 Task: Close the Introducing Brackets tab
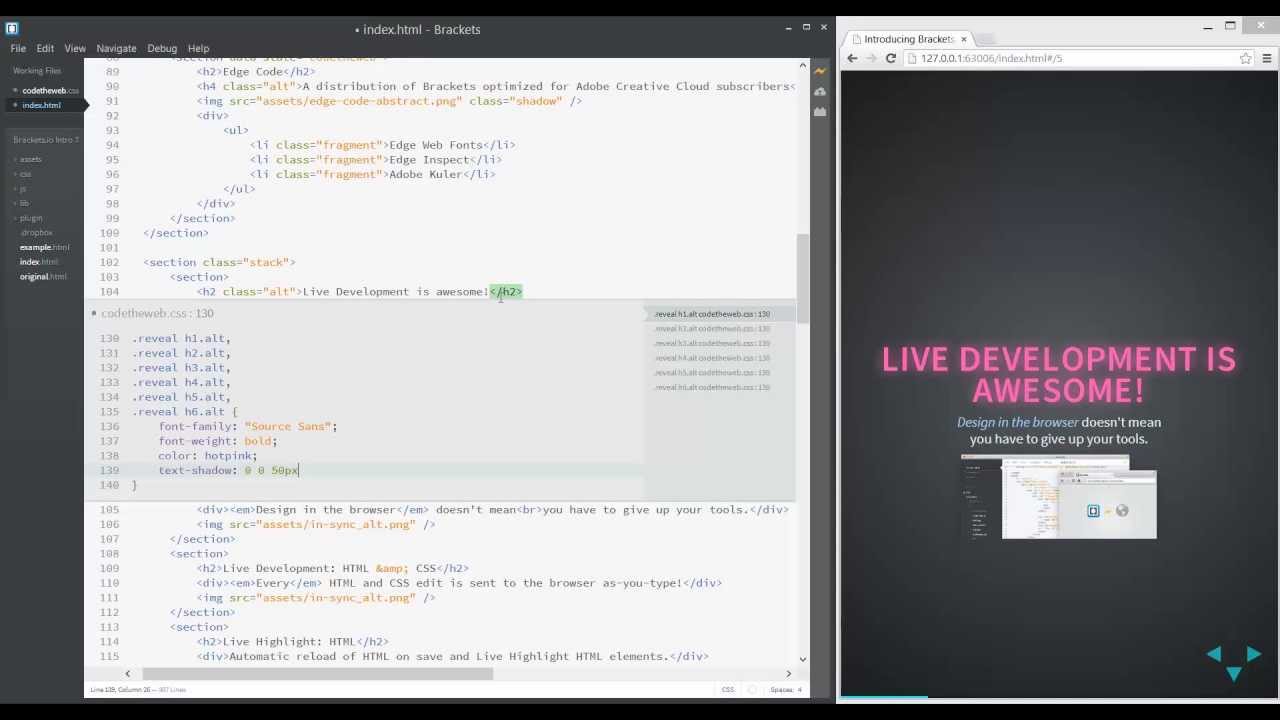[963, 39]
